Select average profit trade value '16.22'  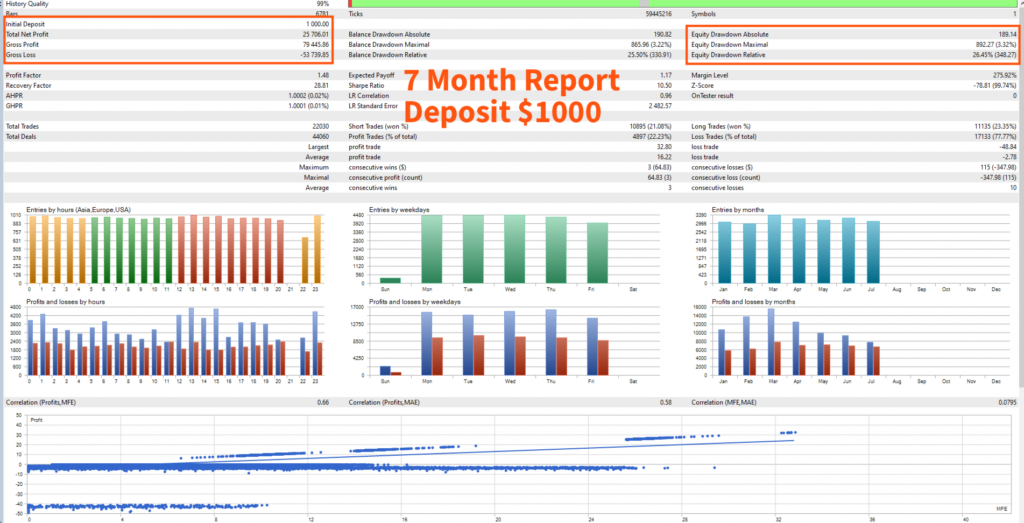click(x=665, y=157)
